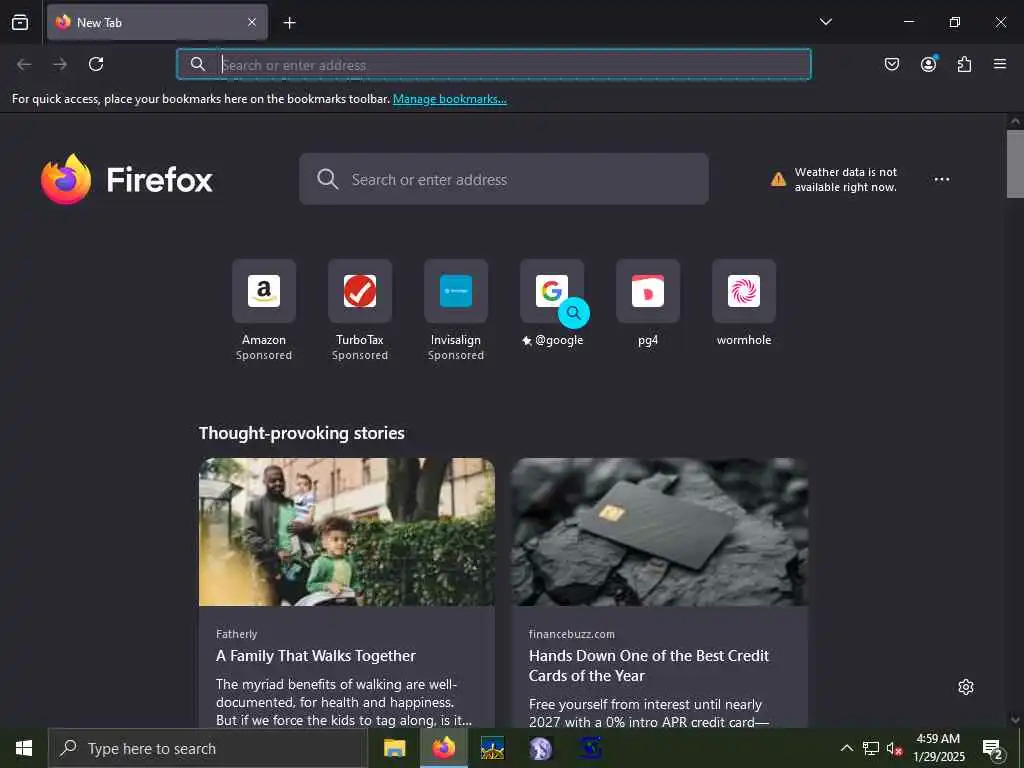Open weather widget three-dot menu
Viewport: 1024px width, 768px height.
point(941,179)
